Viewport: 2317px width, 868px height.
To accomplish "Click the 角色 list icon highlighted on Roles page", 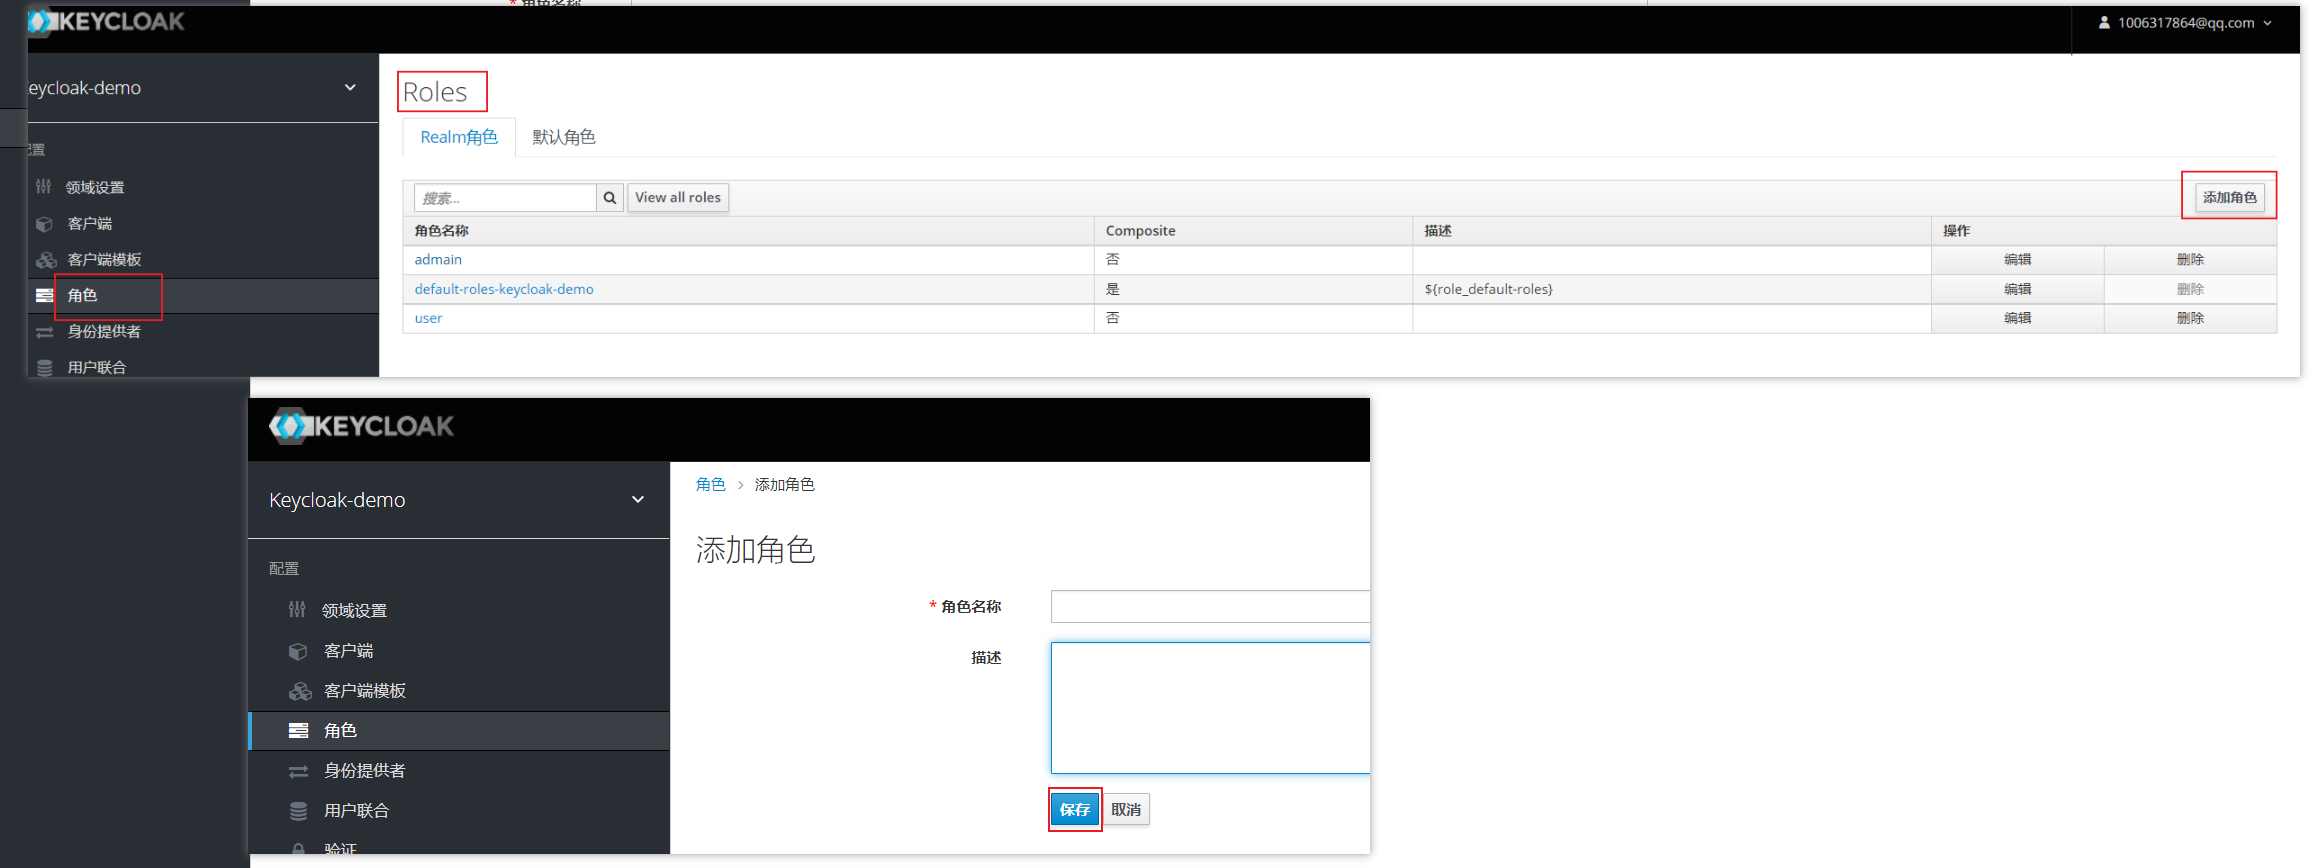I will (x=45, y=295).
